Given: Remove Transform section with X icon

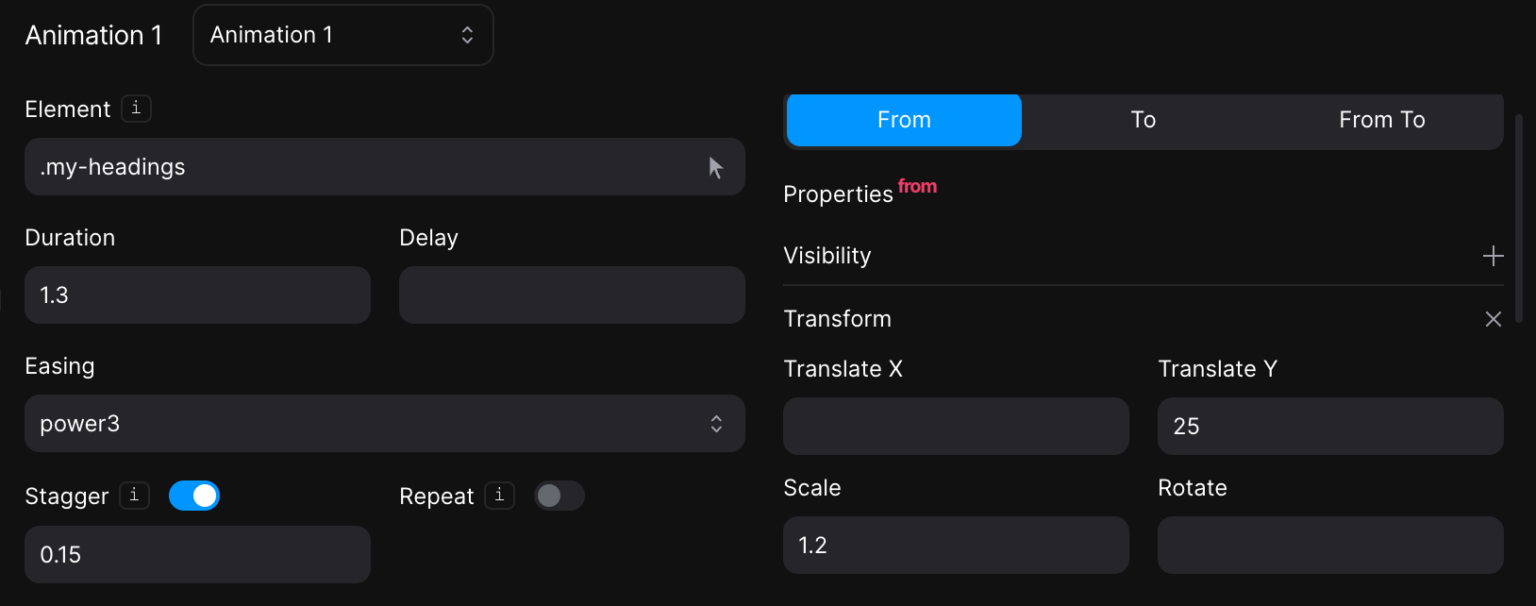Looking at the screenshot, I should (x=1493, y=319).
